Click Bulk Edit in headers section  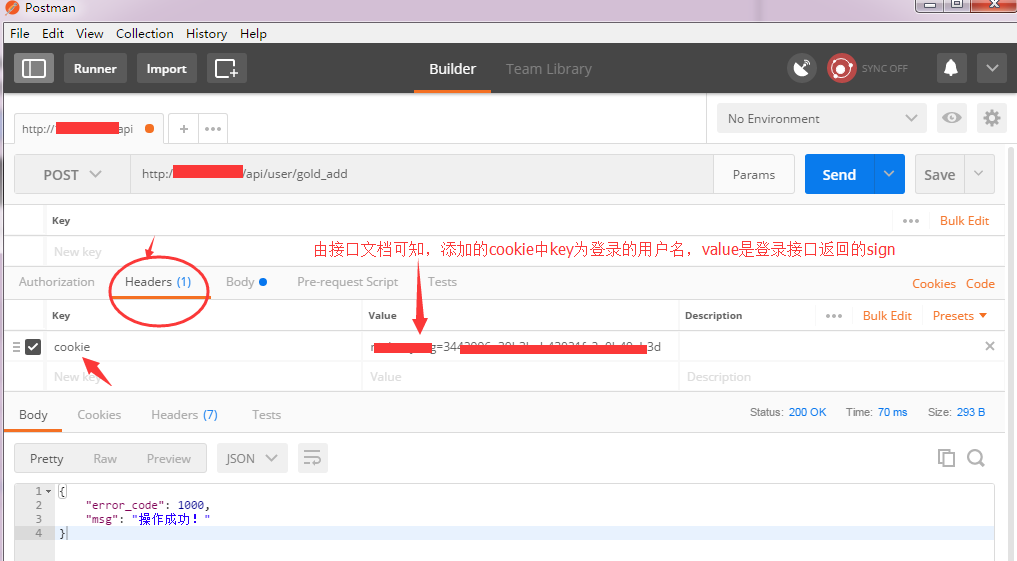pyautogui.click(x=887, y=316)
